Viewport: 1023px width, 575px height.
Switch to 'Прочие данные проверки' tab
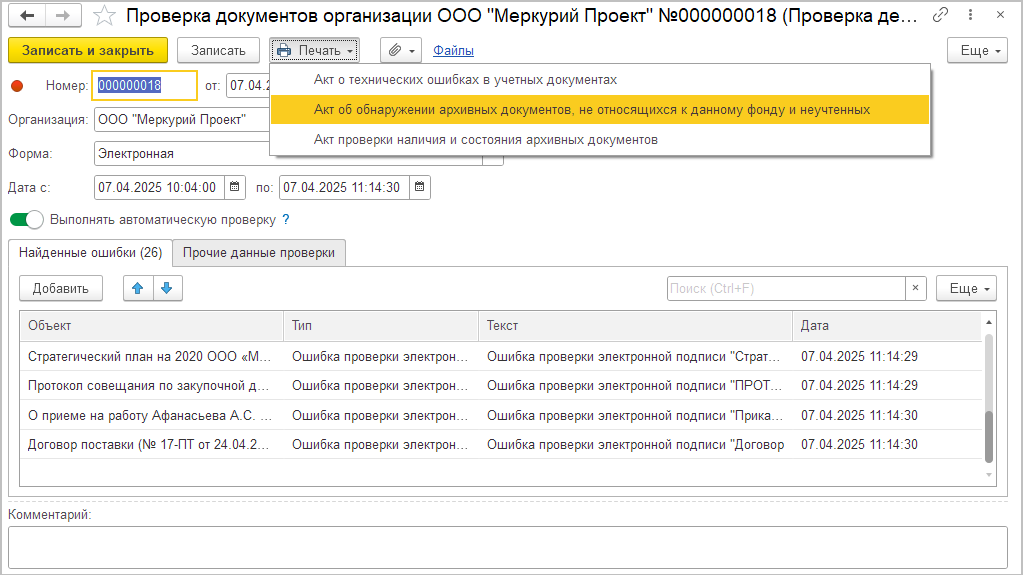pyautogui.click(x=259, y=253)
